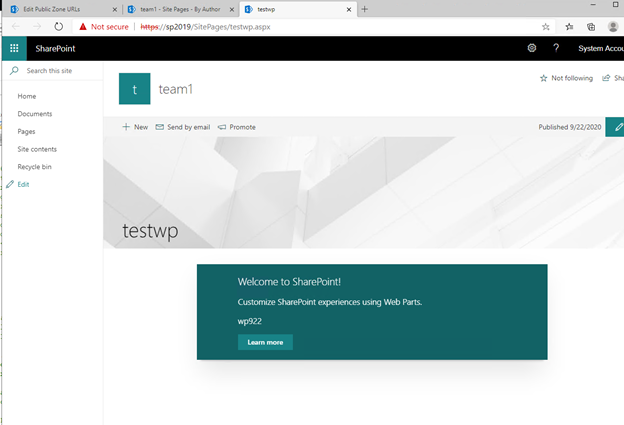This screenshot has width=624, height=425.
Task: Switch to Edit Public Zone URLs tab
Action: click(x=52, y=9)
